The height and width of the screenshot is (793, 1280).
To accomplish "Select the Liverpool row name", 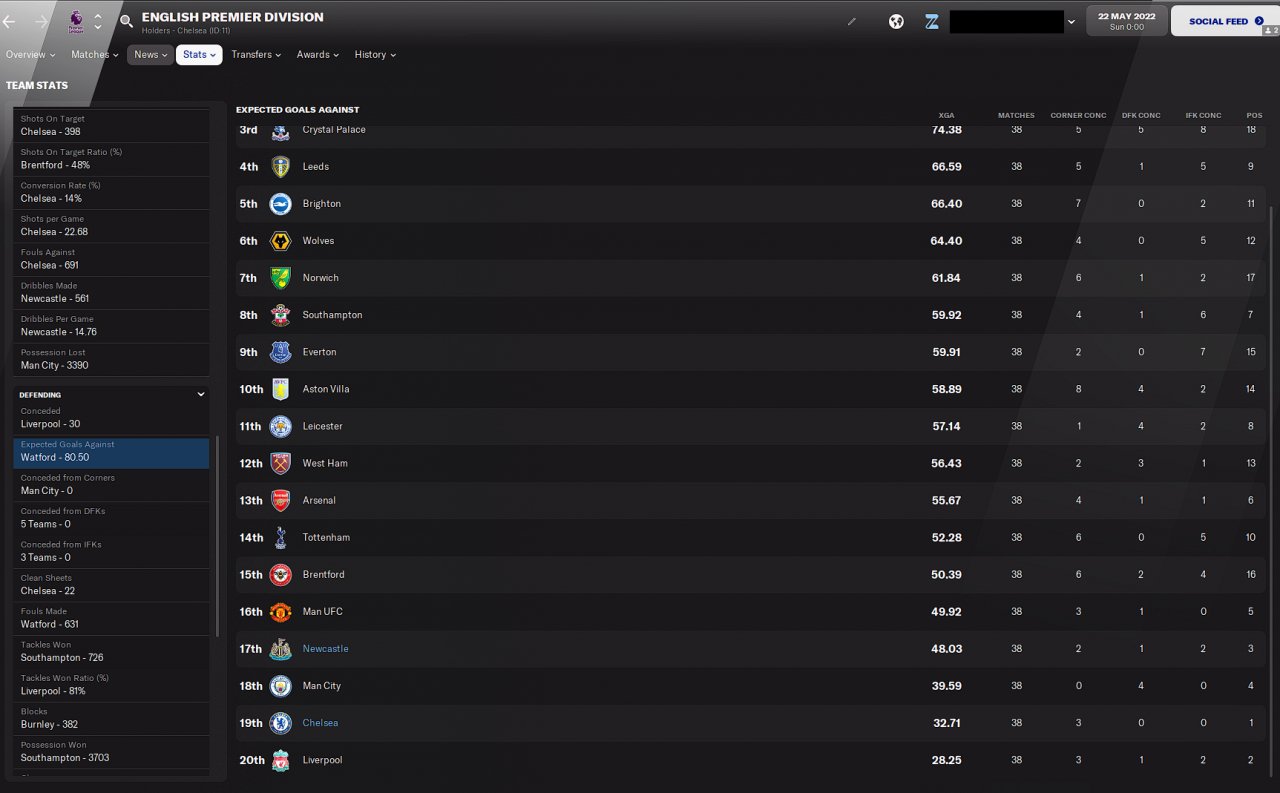I will point(322,760).
